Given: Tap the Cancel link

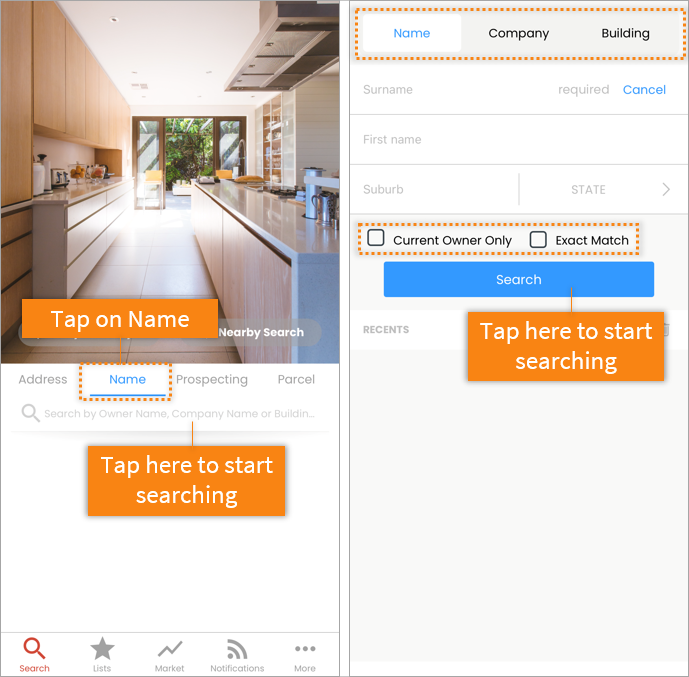Looking at the screenshot, I should point(644,90).
